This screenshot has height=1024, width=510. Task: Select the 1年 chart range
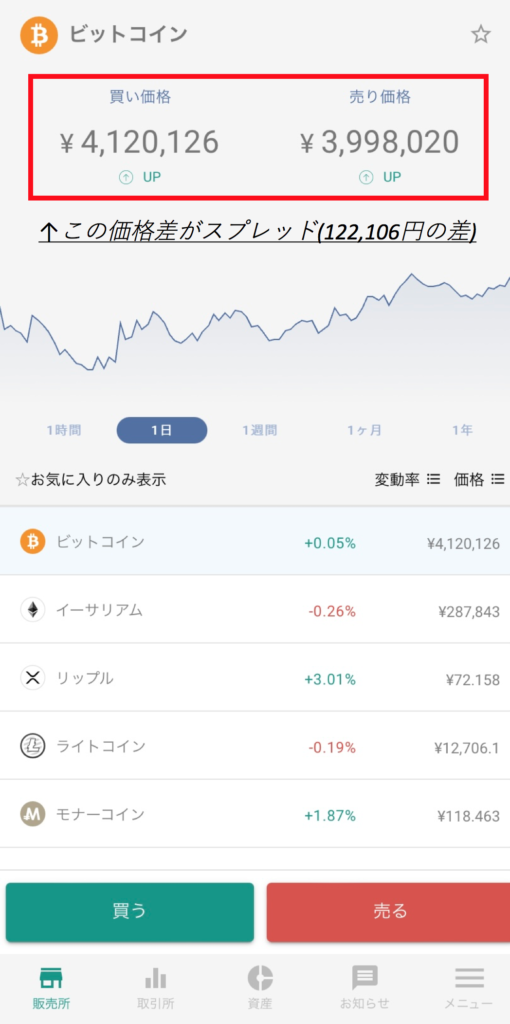pyautogui.click(x=462, y=430)
